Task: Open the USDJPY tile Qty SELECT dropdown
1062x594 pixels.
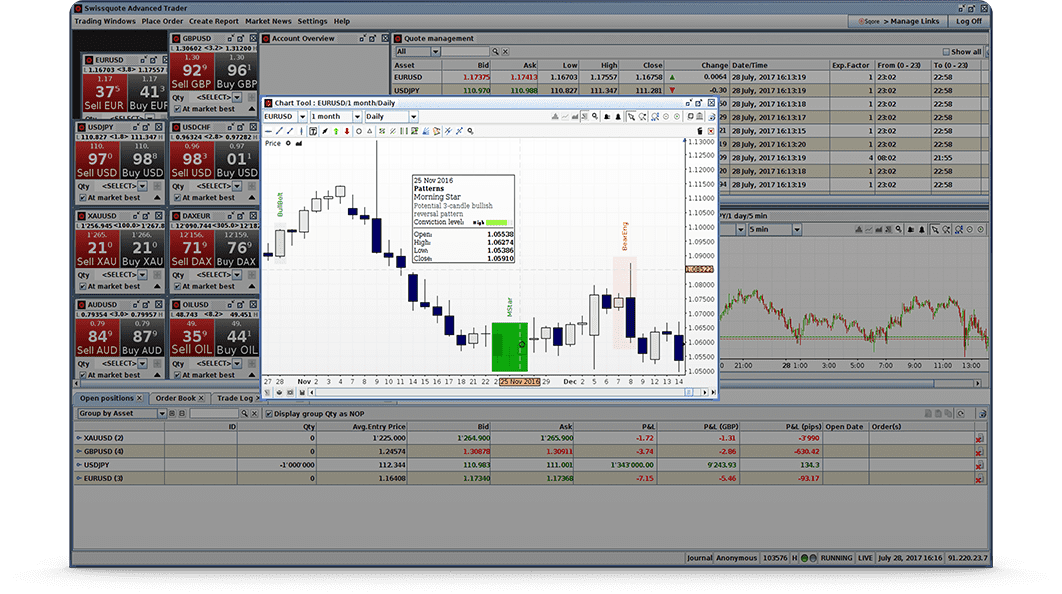Action: click(x=142, y=186)
